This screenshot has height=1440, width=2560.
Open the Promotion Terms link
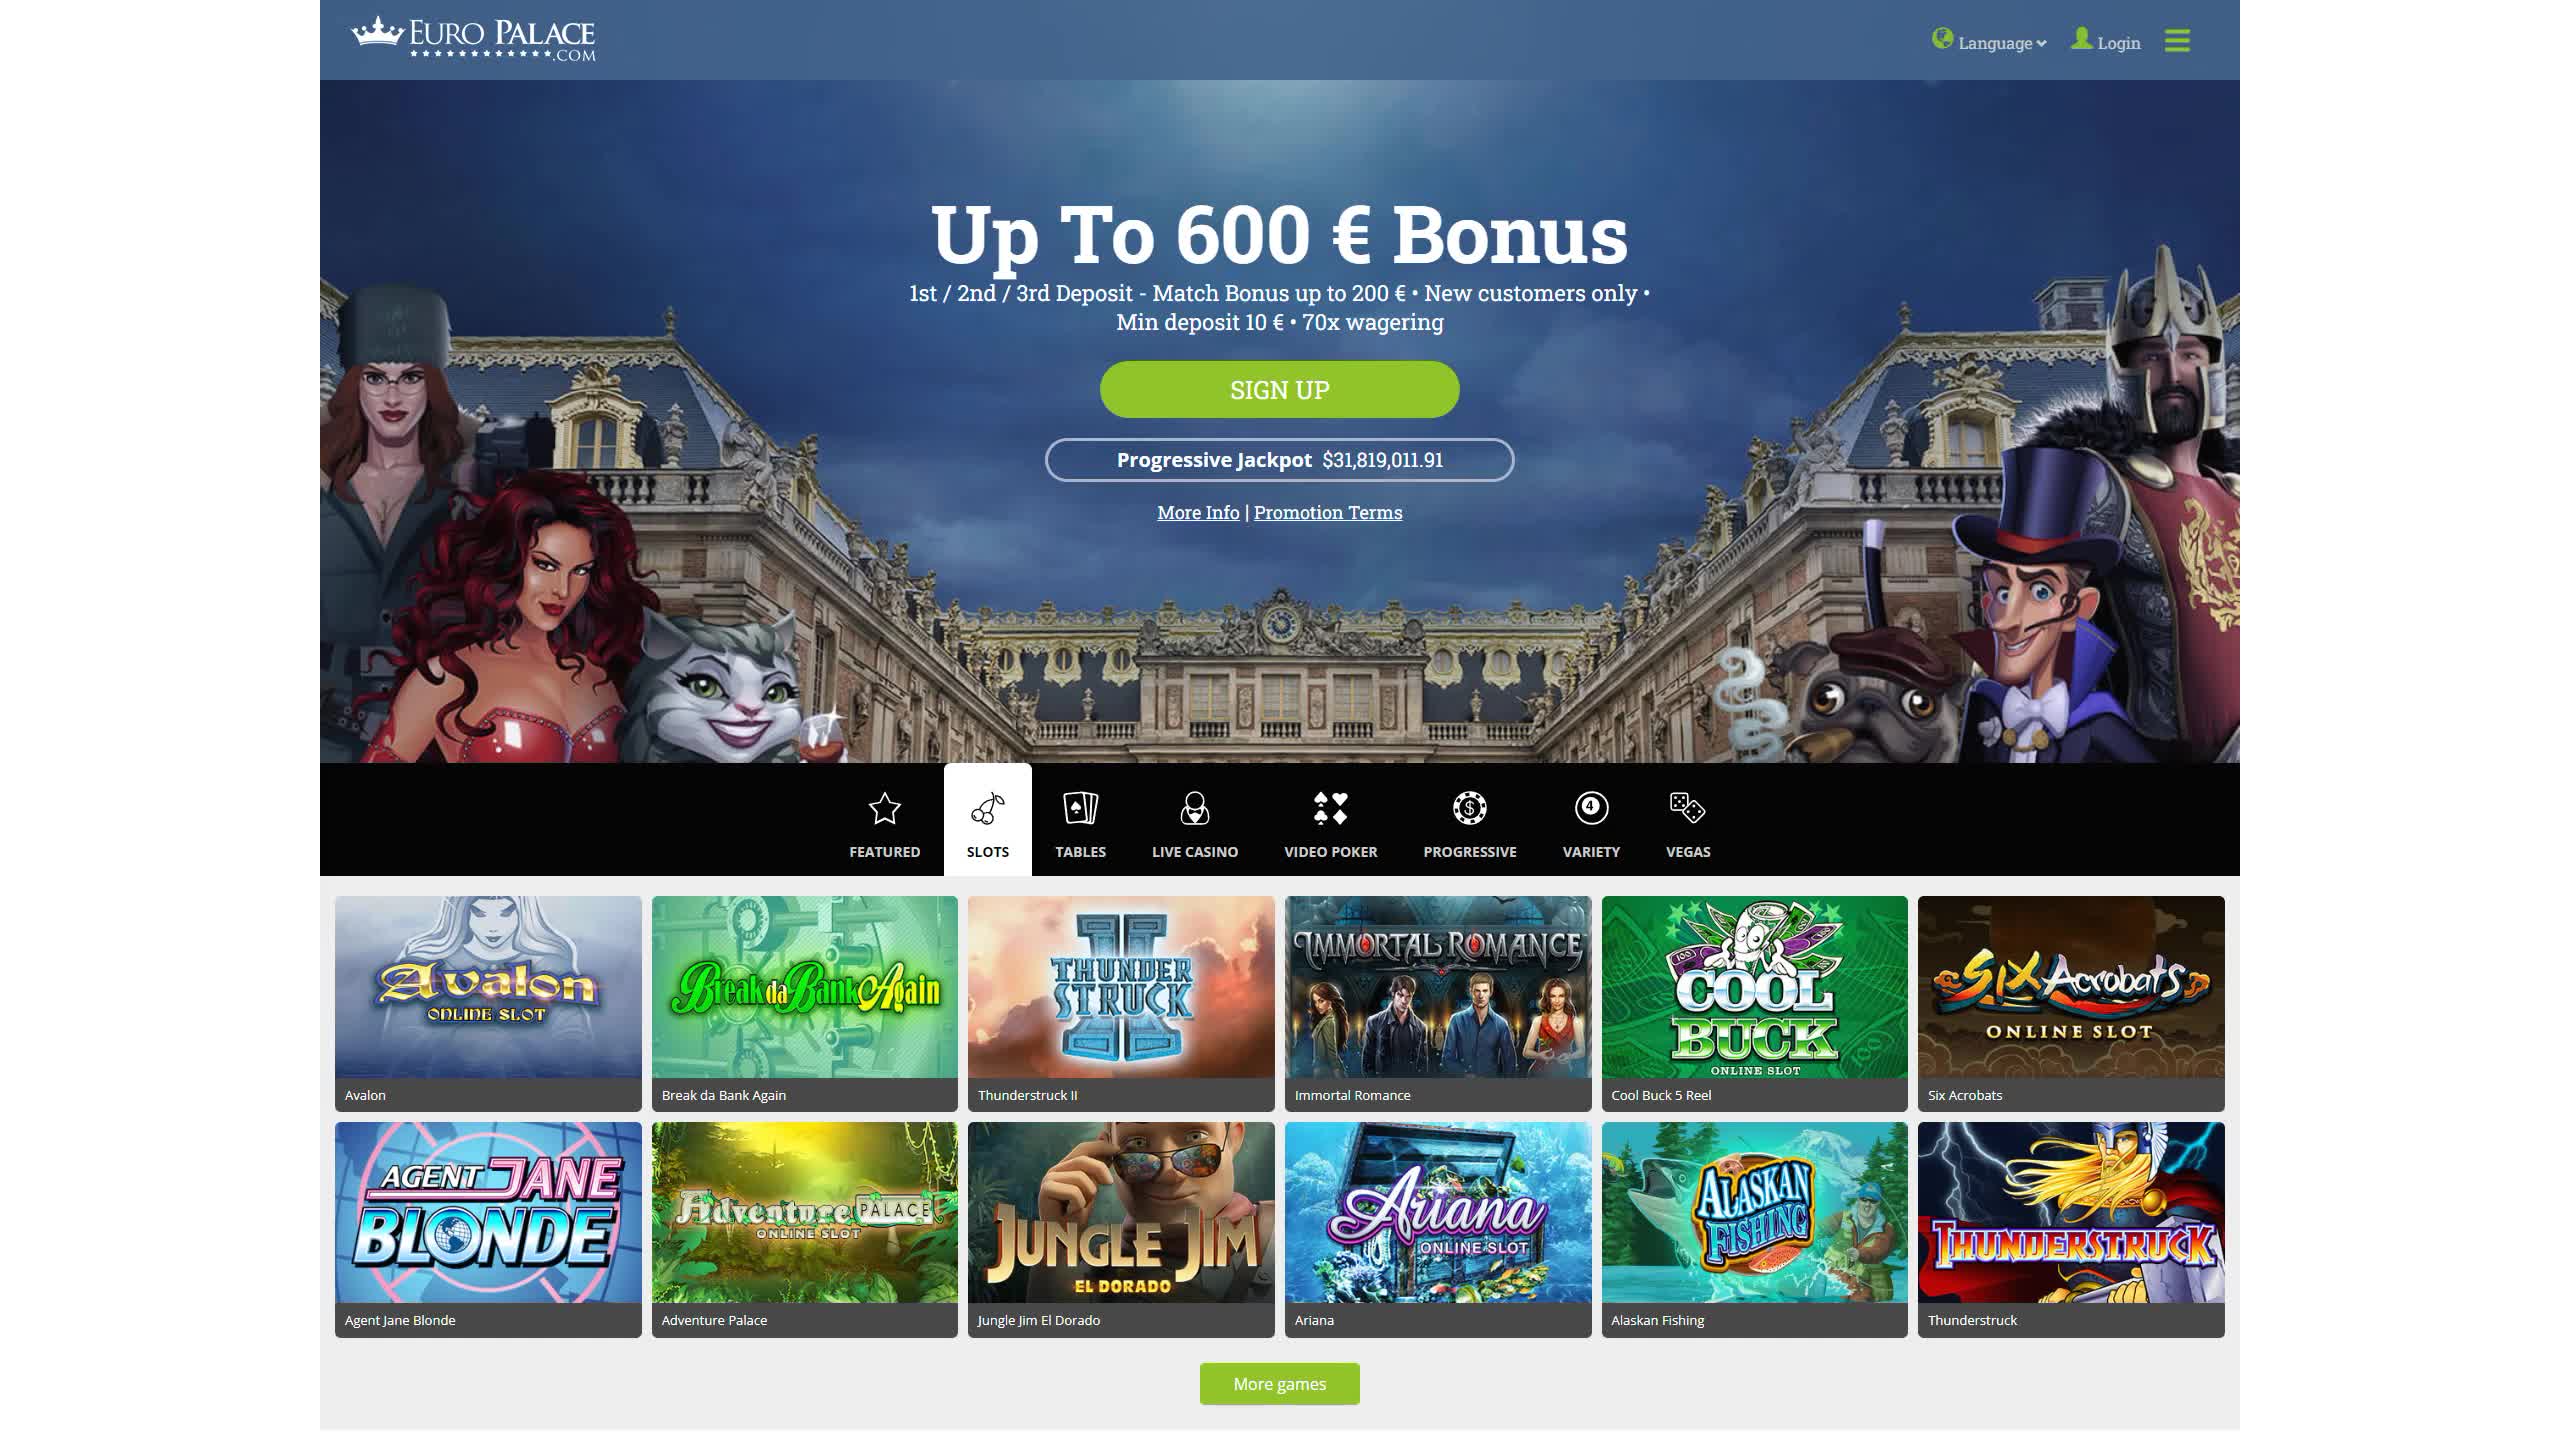[1328, 512]
